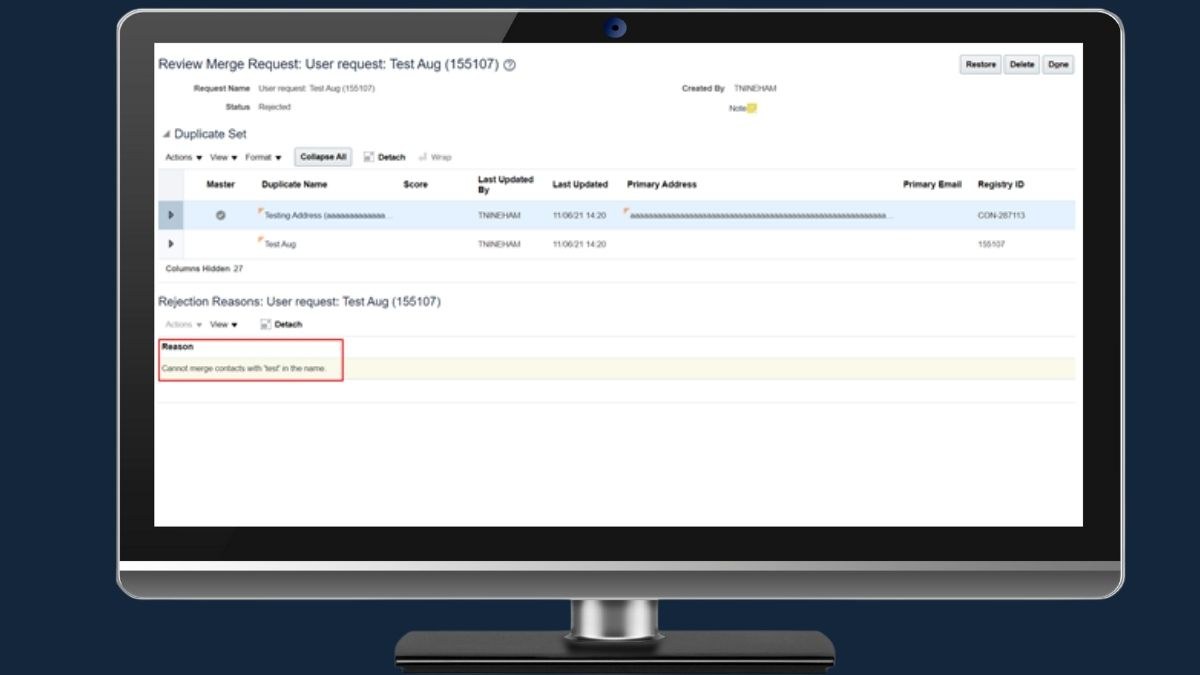Set Test Aug as the Master record
1200x675 pixels.
coord(220,243)
